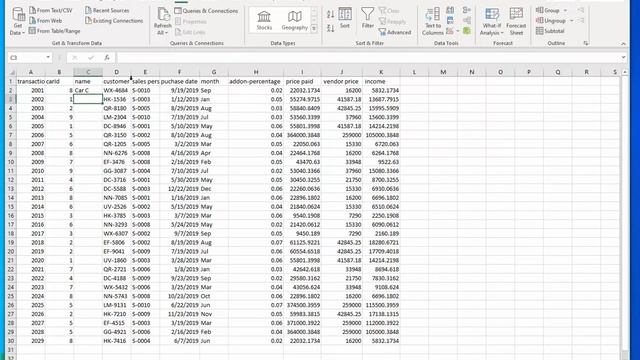
Task: Click the Insert Function fx button
Action: (107, 58)
